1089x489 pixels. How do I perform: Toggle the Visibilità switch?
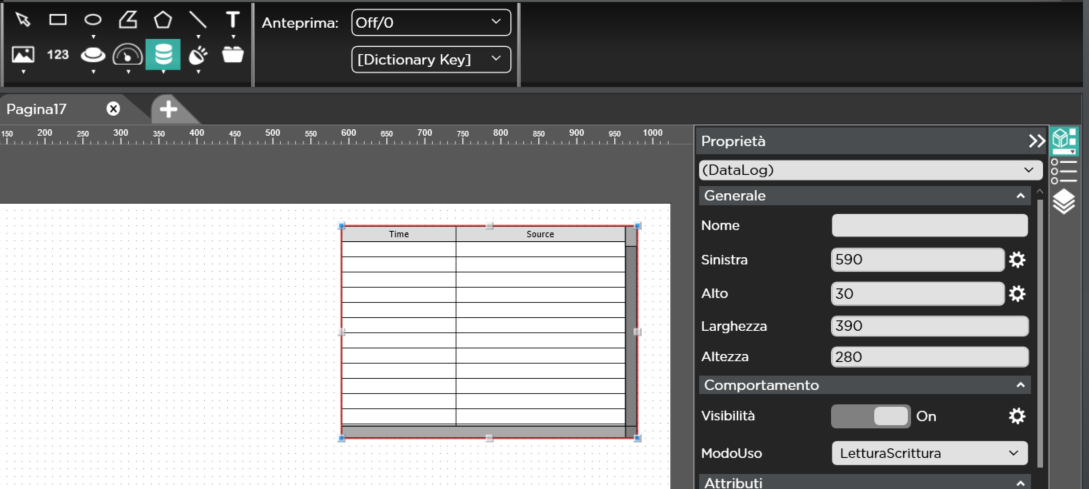coord(871,416)
